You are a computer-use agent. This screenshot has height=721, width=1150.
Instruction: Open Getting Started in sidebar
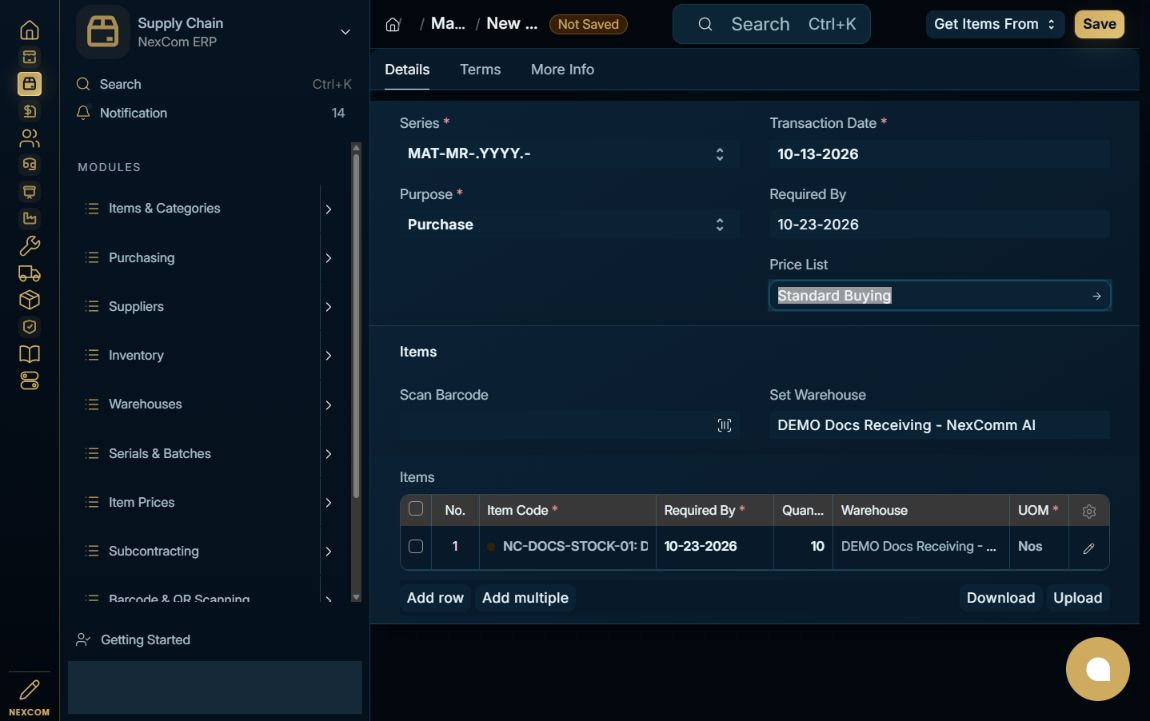pos(145,640)
